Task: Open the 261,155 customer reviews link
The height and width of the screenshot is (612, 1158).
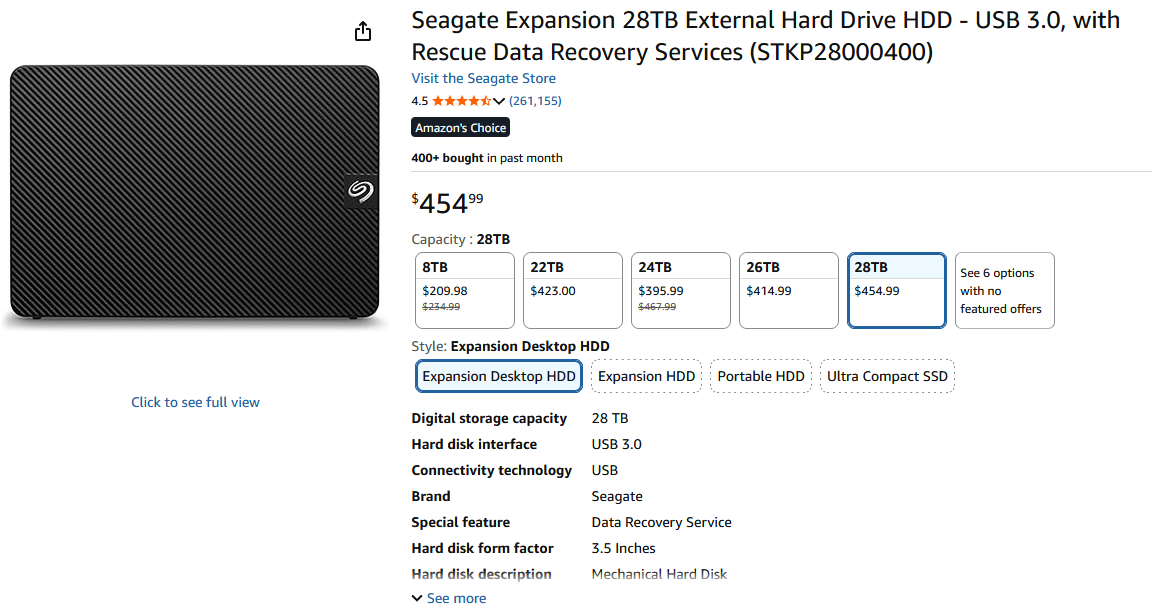Action: point(535,101)
